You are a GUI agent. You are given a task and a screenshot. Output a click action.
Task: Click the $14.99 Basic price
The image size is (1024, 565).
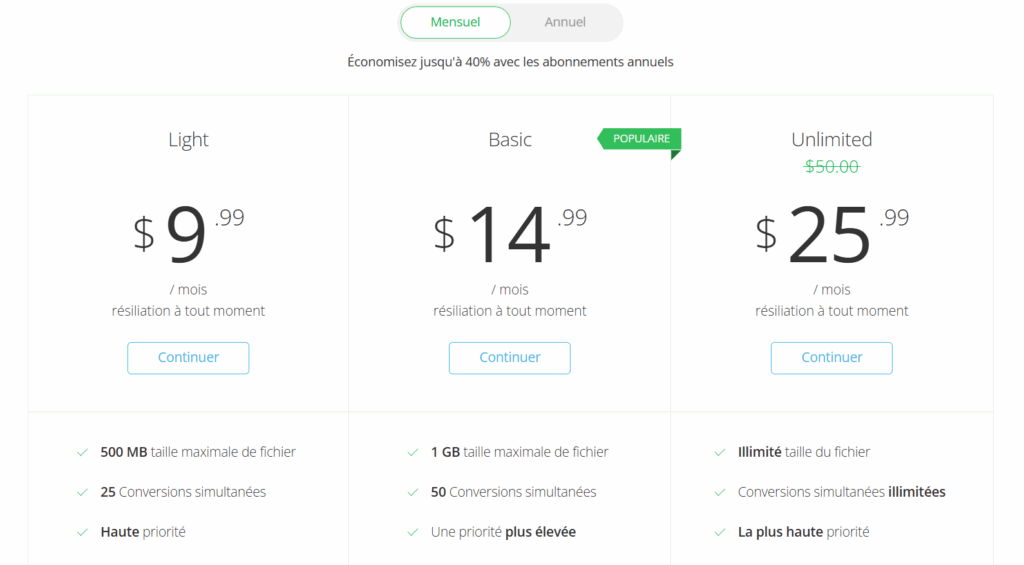point(510,234)
